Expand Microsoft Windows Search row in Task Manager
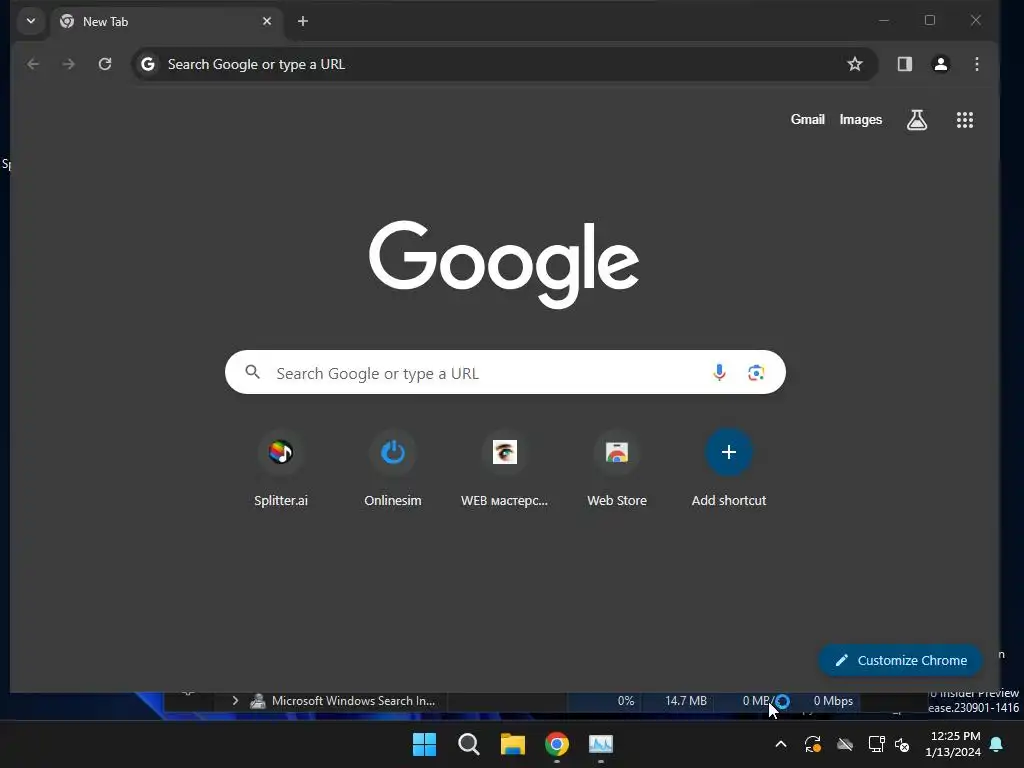 [x=235, y=701]
